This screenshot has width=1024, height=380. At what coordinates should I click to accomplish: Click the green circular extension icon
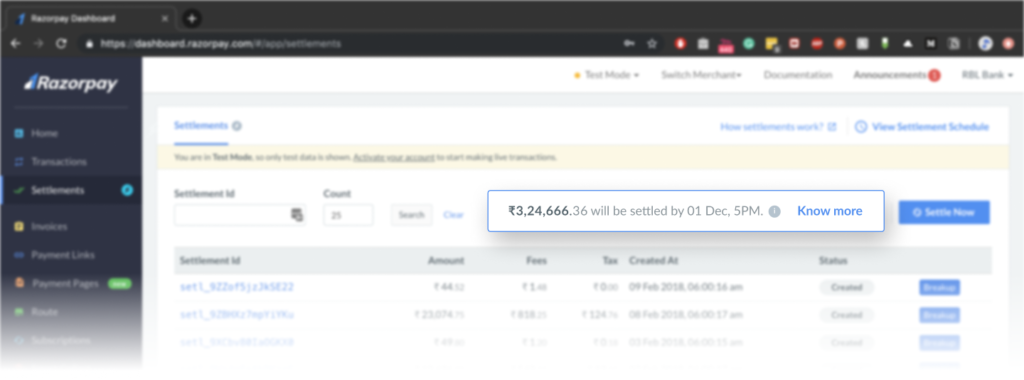(x=749, y=44)
